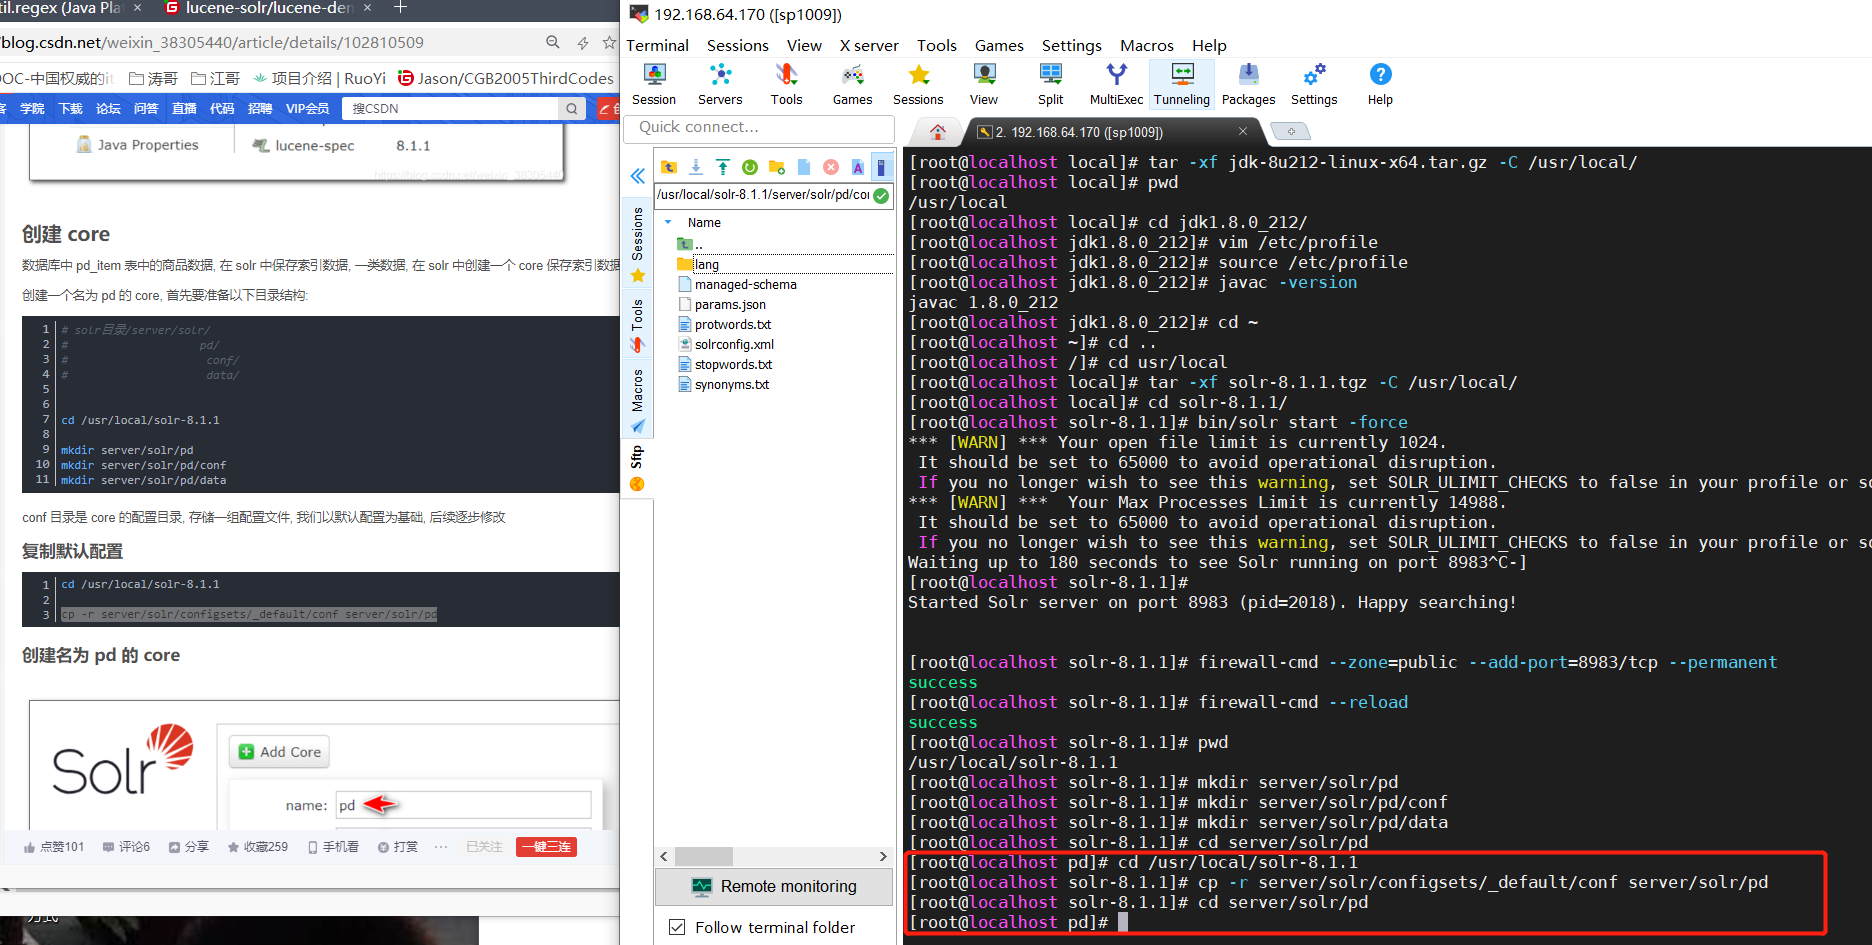Expand the Name column header arrow
The width and height of the screenshot is (1872, 945).
pyautogui.click(x=668, y=222)
